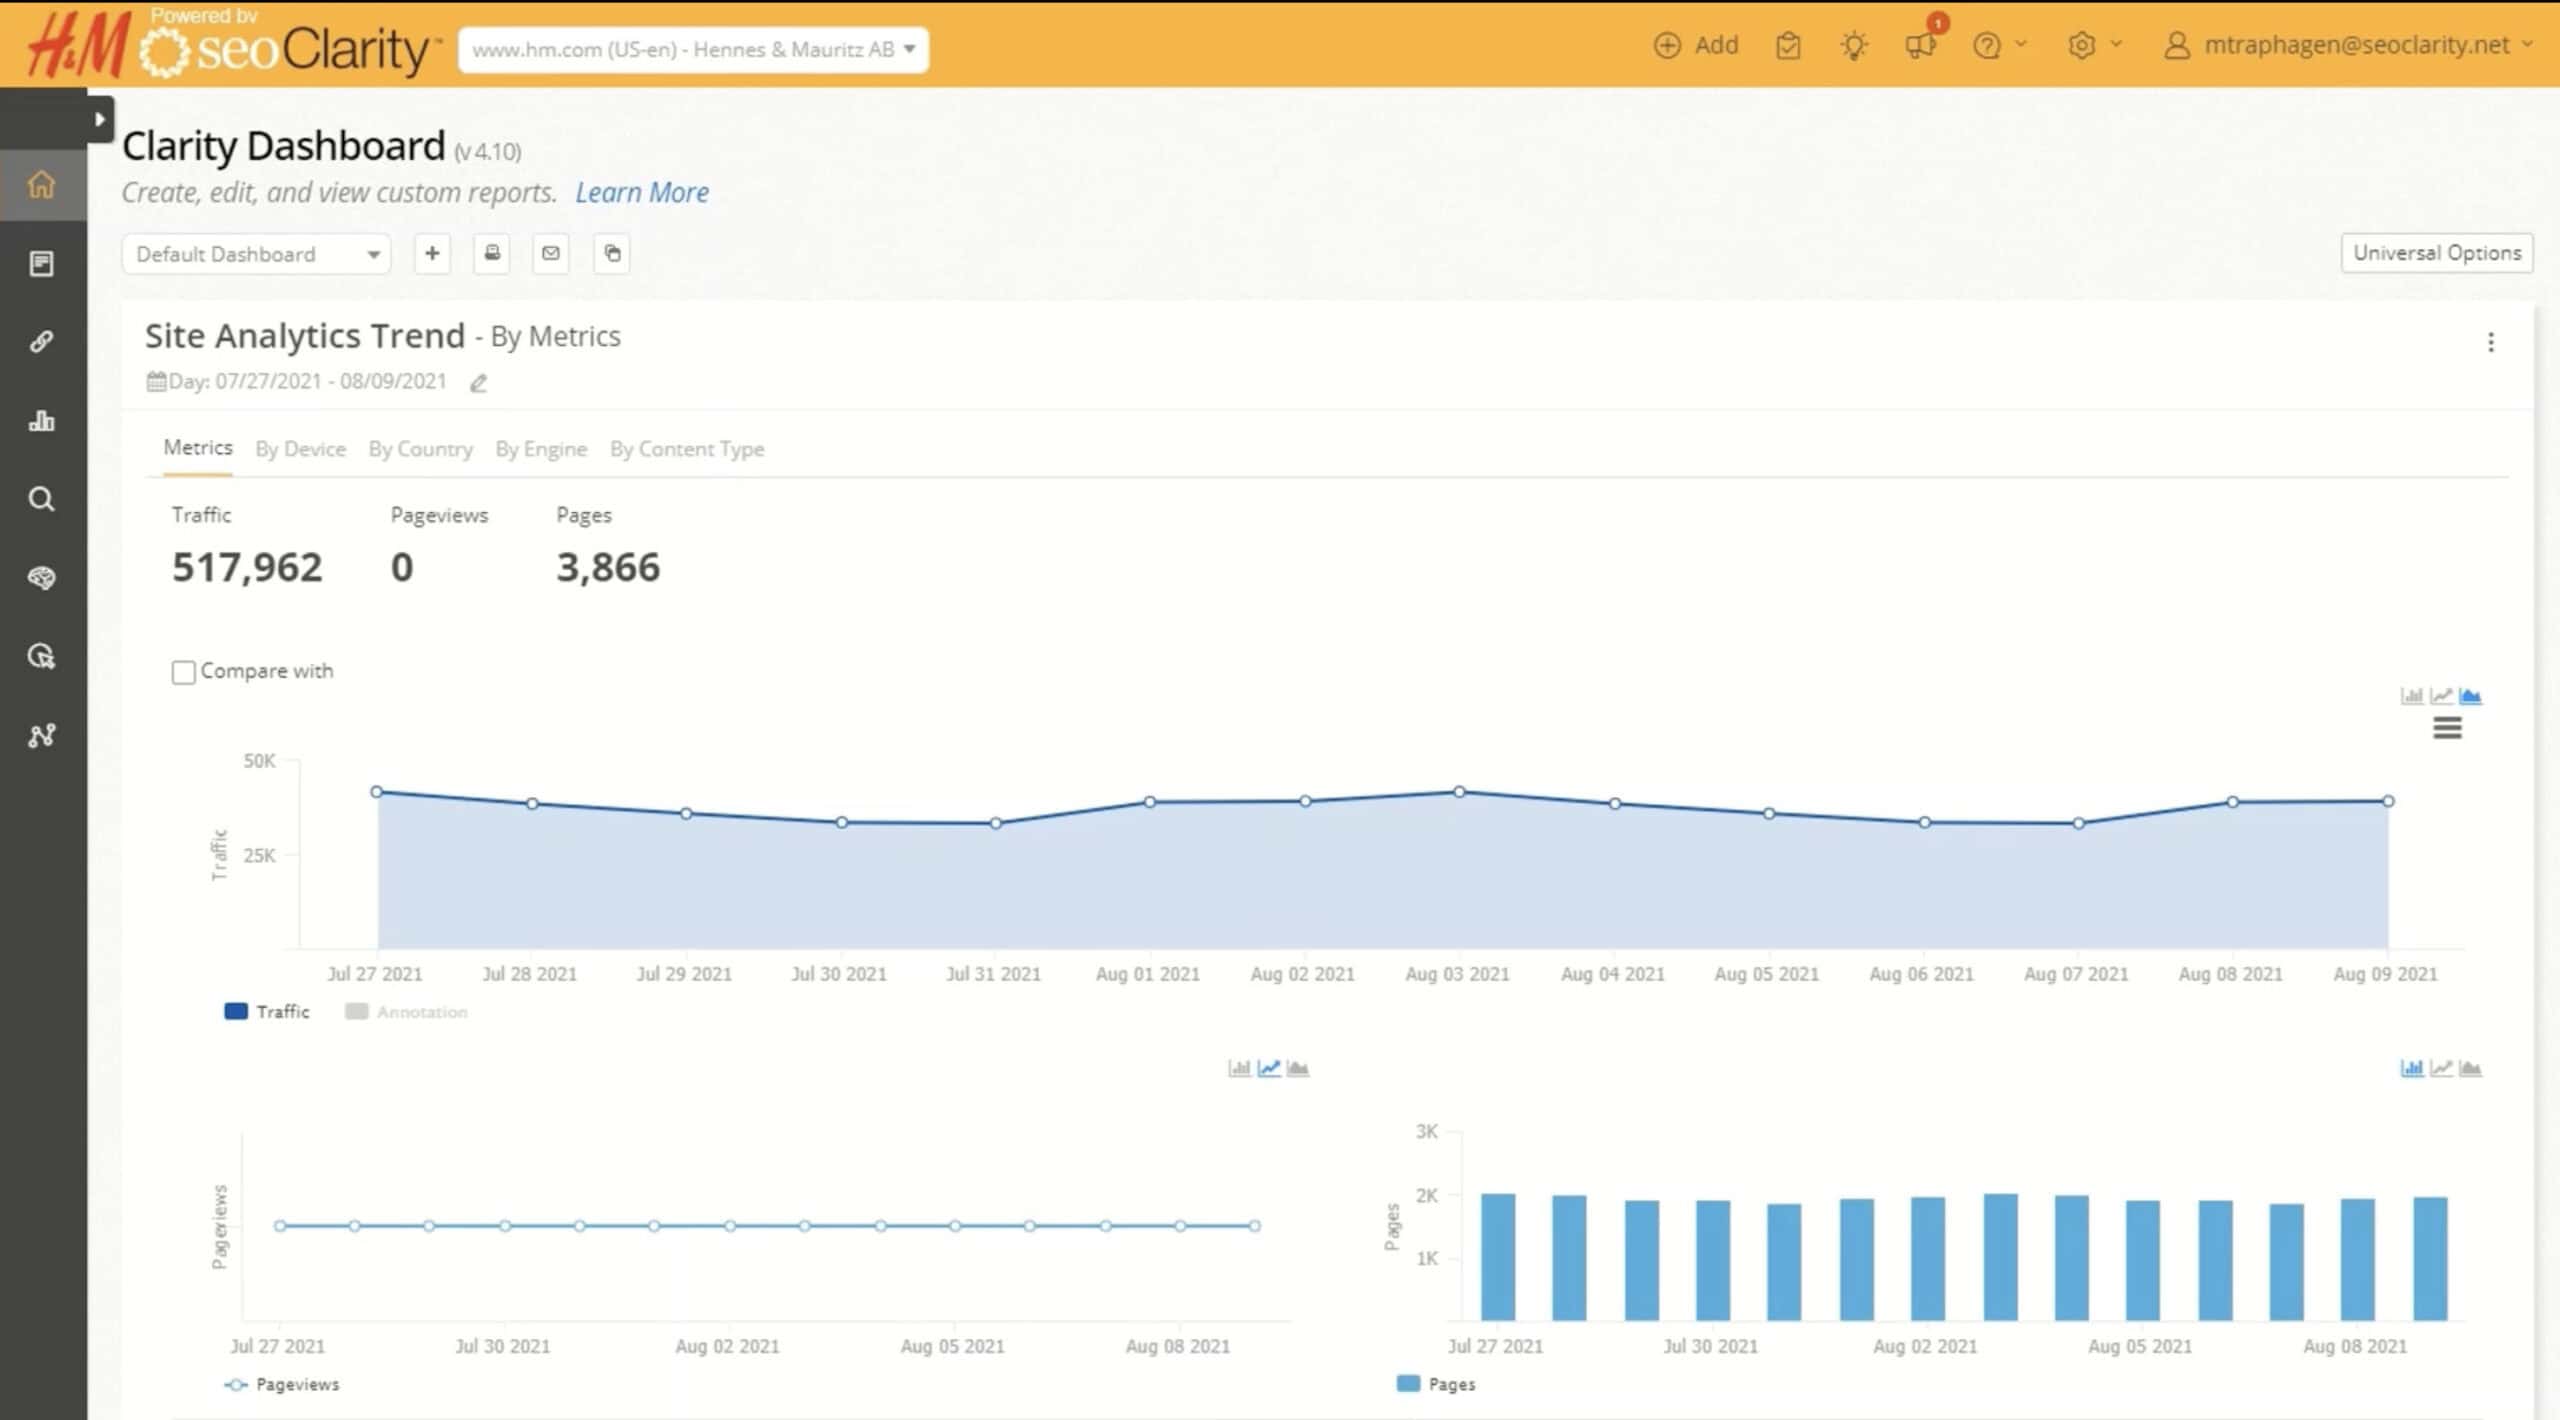Switch Traffic chart to bar view
2560x1420 pixels.
2412,696
